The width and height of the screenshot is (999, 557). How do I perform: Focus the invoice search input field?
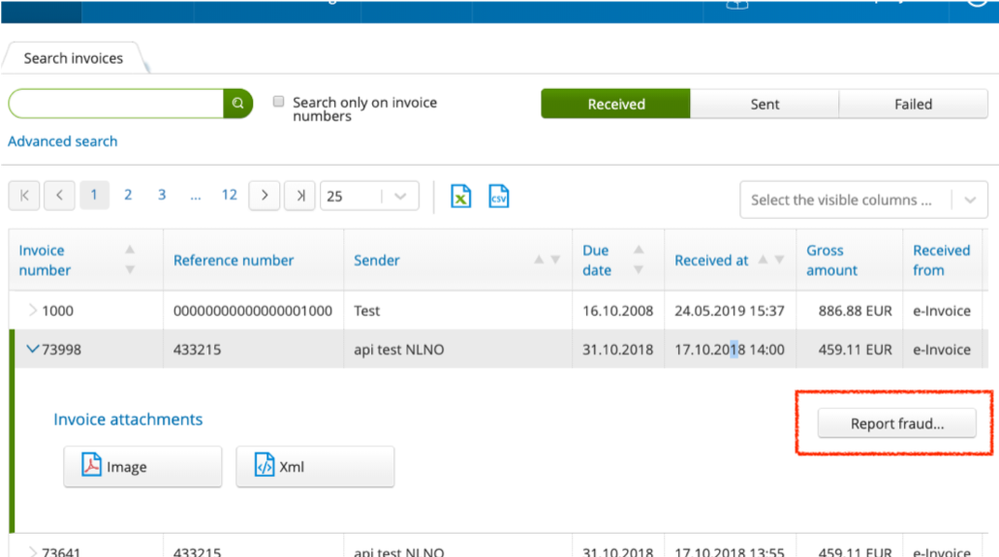pos(116,103)
